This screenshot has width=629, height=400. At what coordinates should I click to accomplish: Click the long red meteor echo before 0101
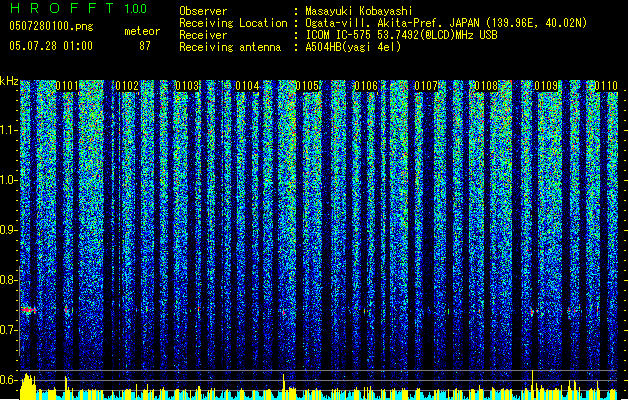(28, 310)
